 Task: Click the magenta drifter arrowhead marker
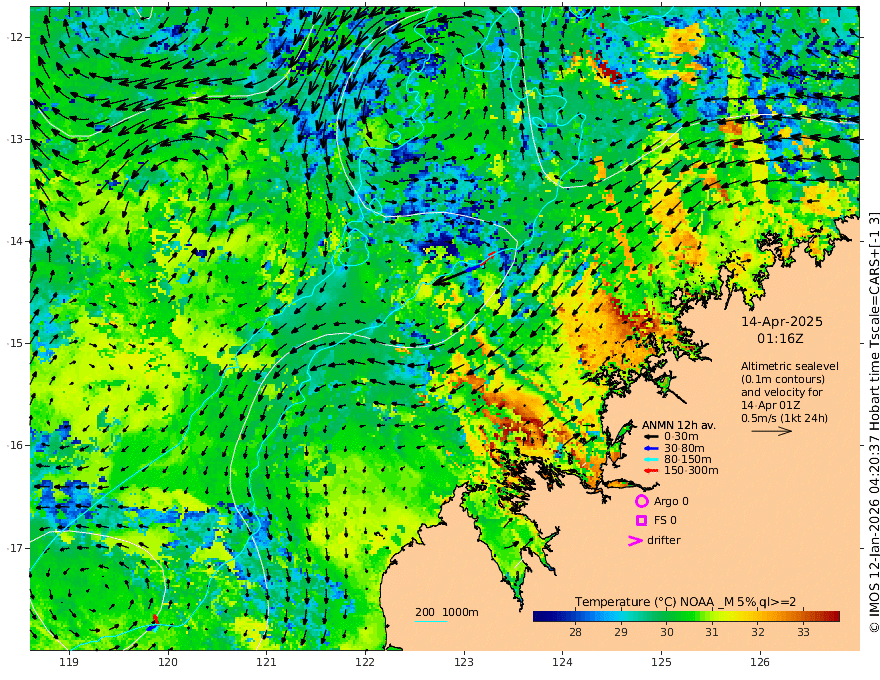(635, 540)
